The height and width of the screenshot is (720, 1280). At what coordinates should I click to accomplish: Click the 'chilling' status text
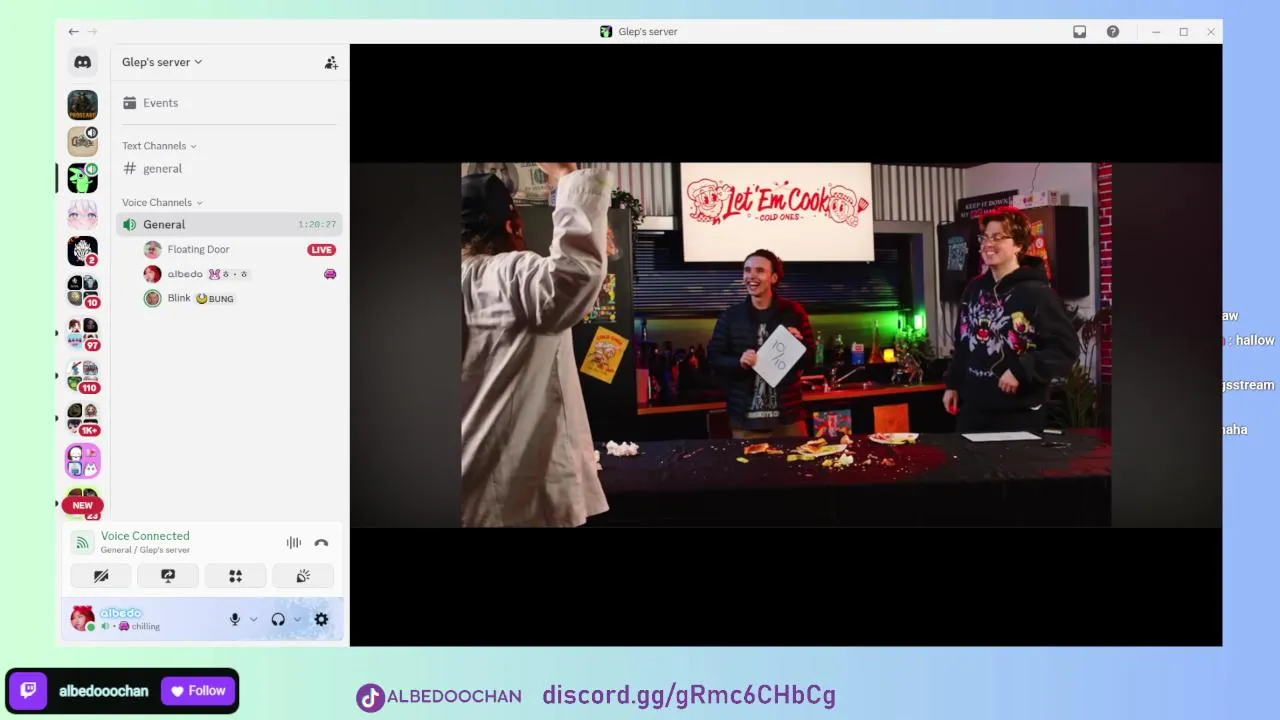point(145,627)
